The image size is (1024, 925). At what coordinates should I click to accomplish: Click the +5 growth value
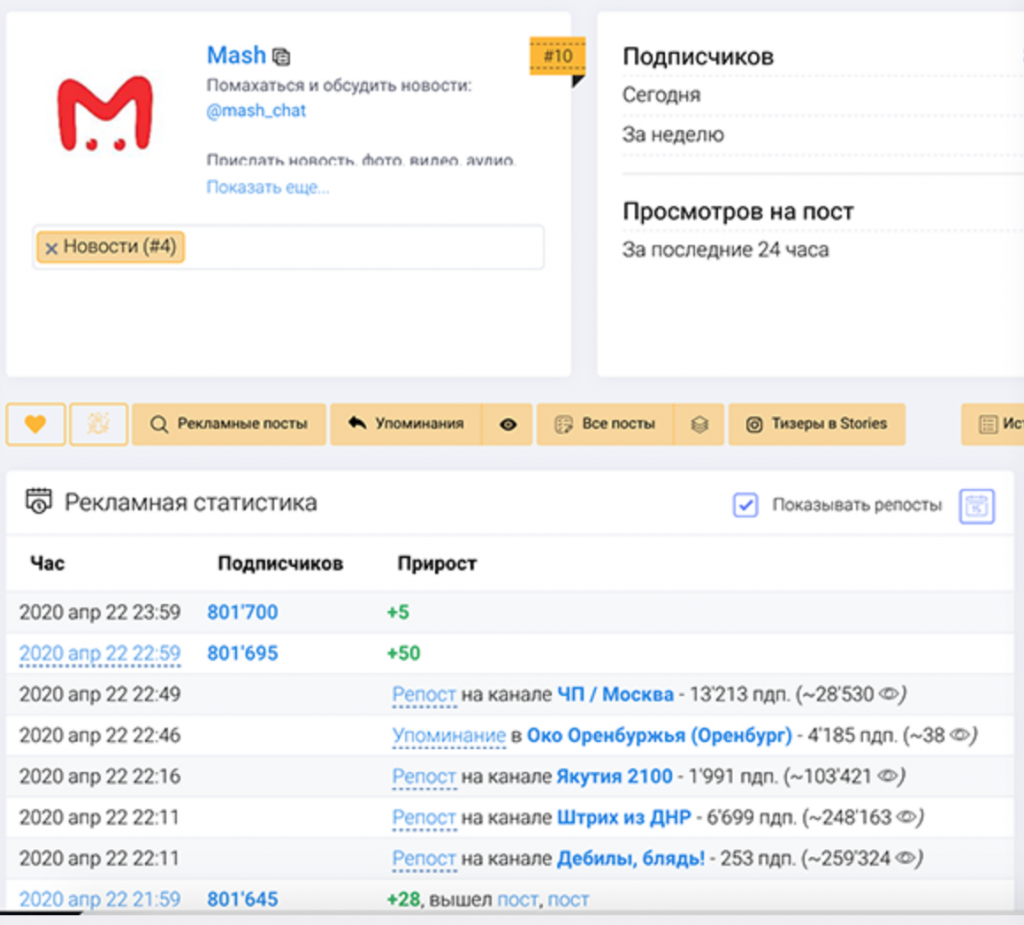click(398, 612)
